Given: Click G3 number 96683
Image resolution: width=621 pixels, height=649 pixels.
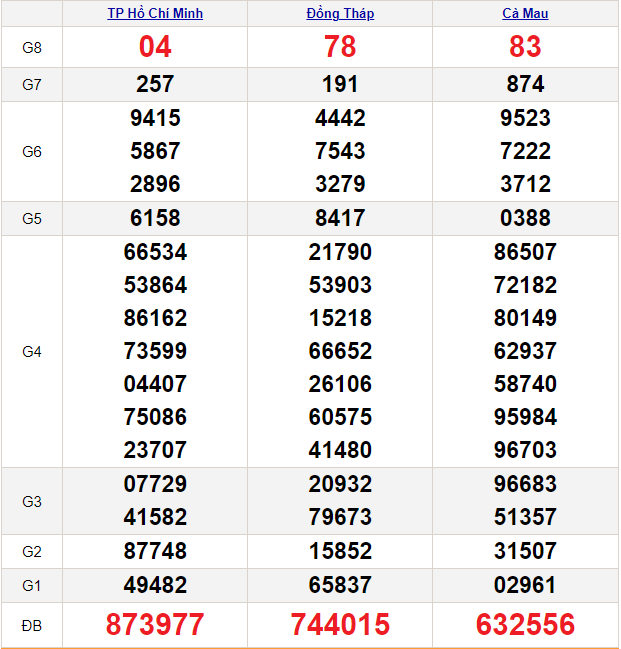Looking at the screenshot, I should coord(525,484).
